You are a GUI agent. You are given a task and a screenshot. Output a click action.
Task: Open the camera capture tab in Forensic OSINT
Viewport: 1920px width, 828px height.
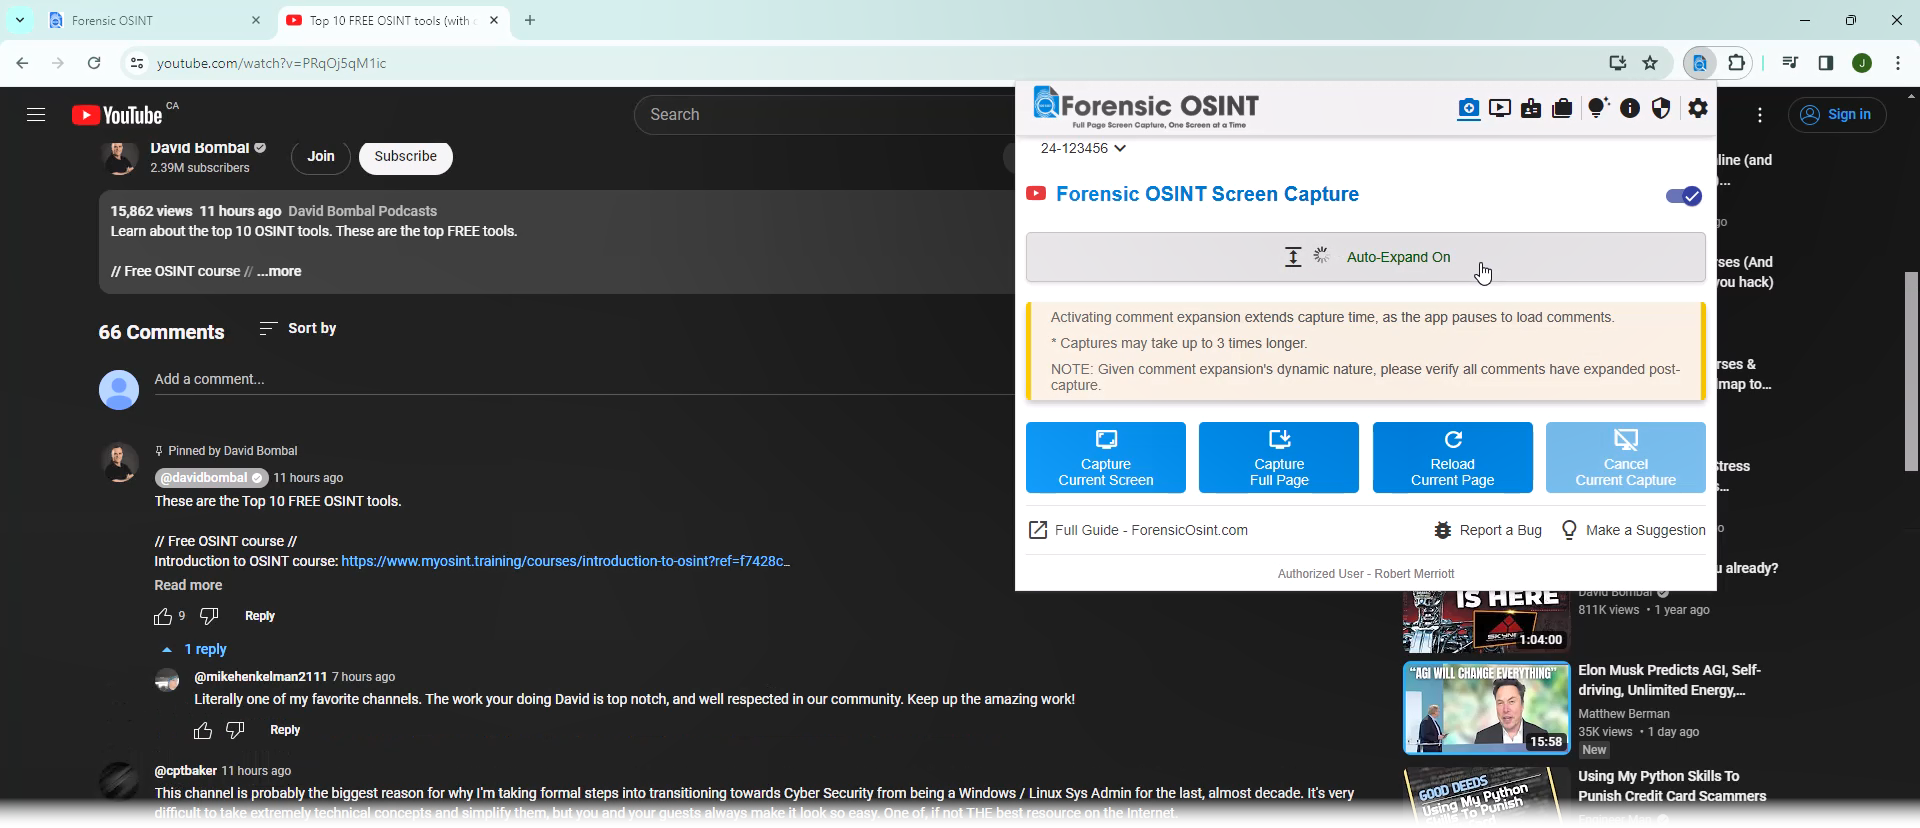point(1468,108)
